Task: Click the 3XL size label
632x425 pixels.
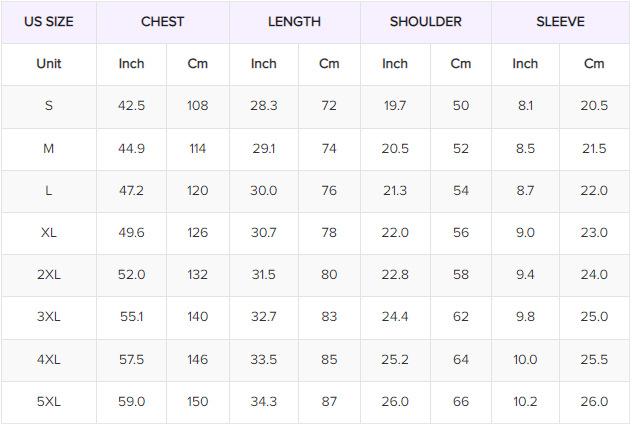Action: pos(48,316)
